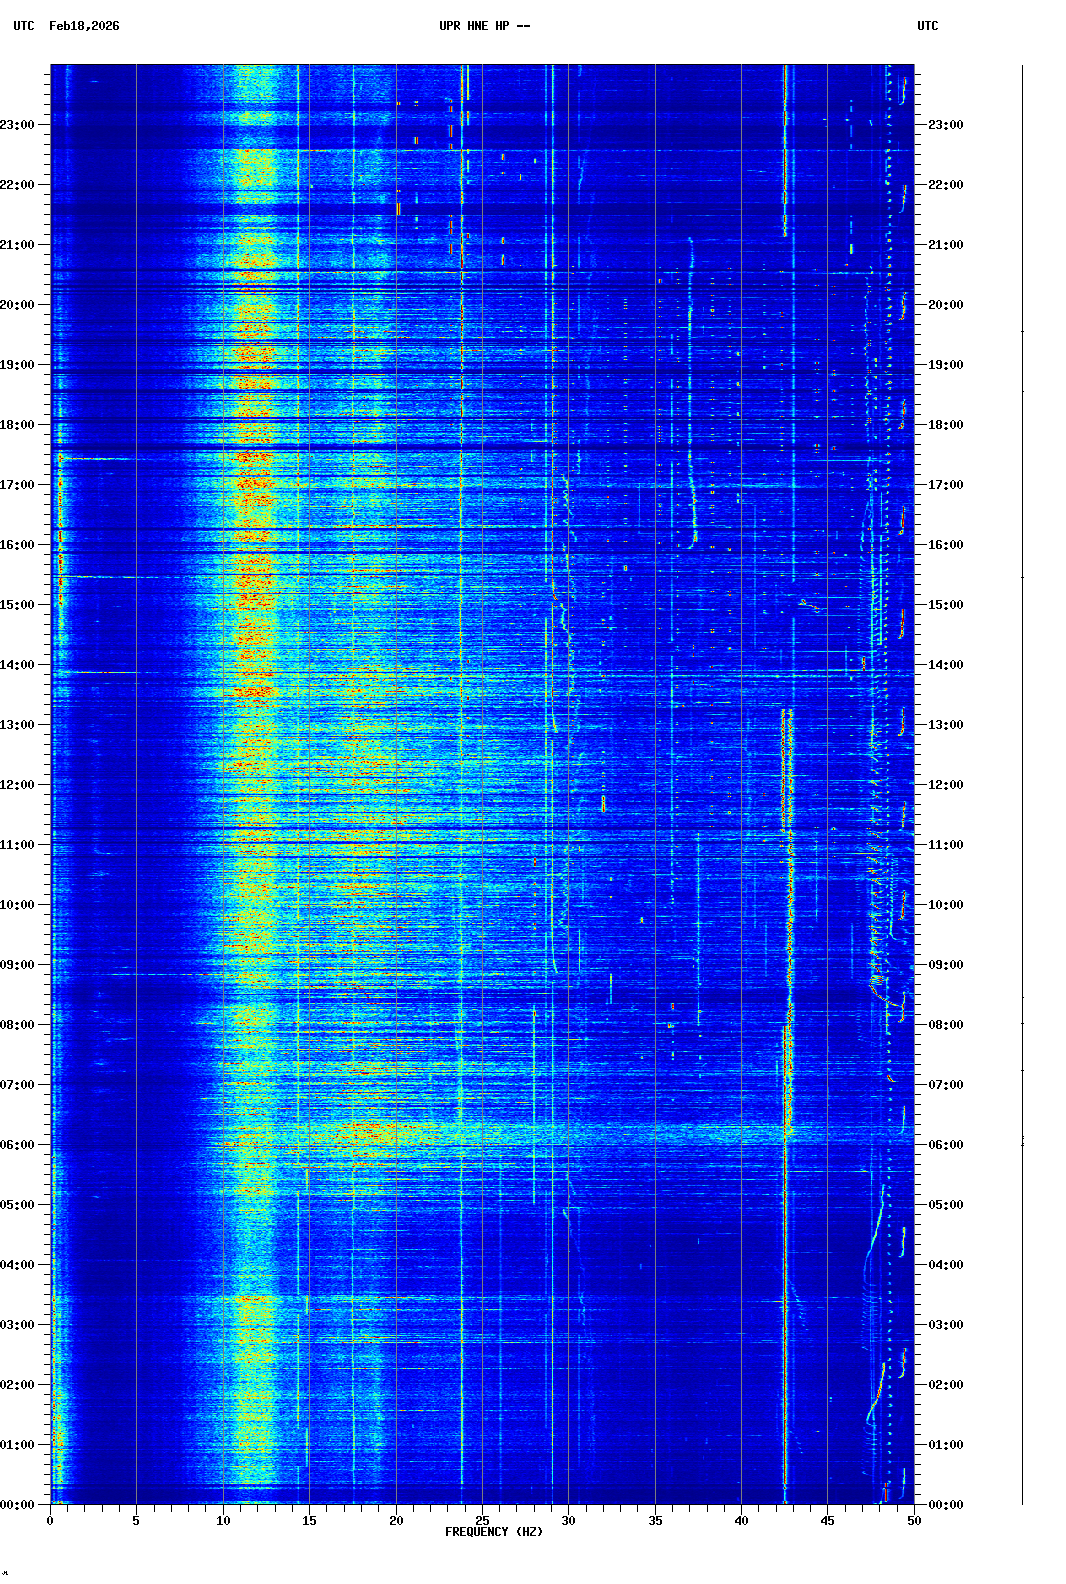1066x1584 pixels.
Task: Click the 50 Hz frequency tick label
Action: [x=914, y=1521]
